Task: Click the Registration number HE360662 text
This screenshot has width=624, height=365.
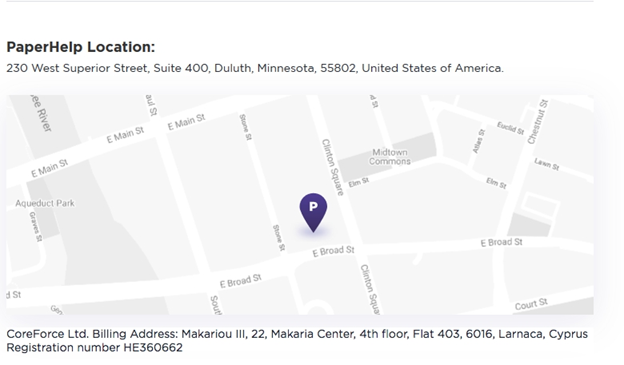Action: point(94,347)
